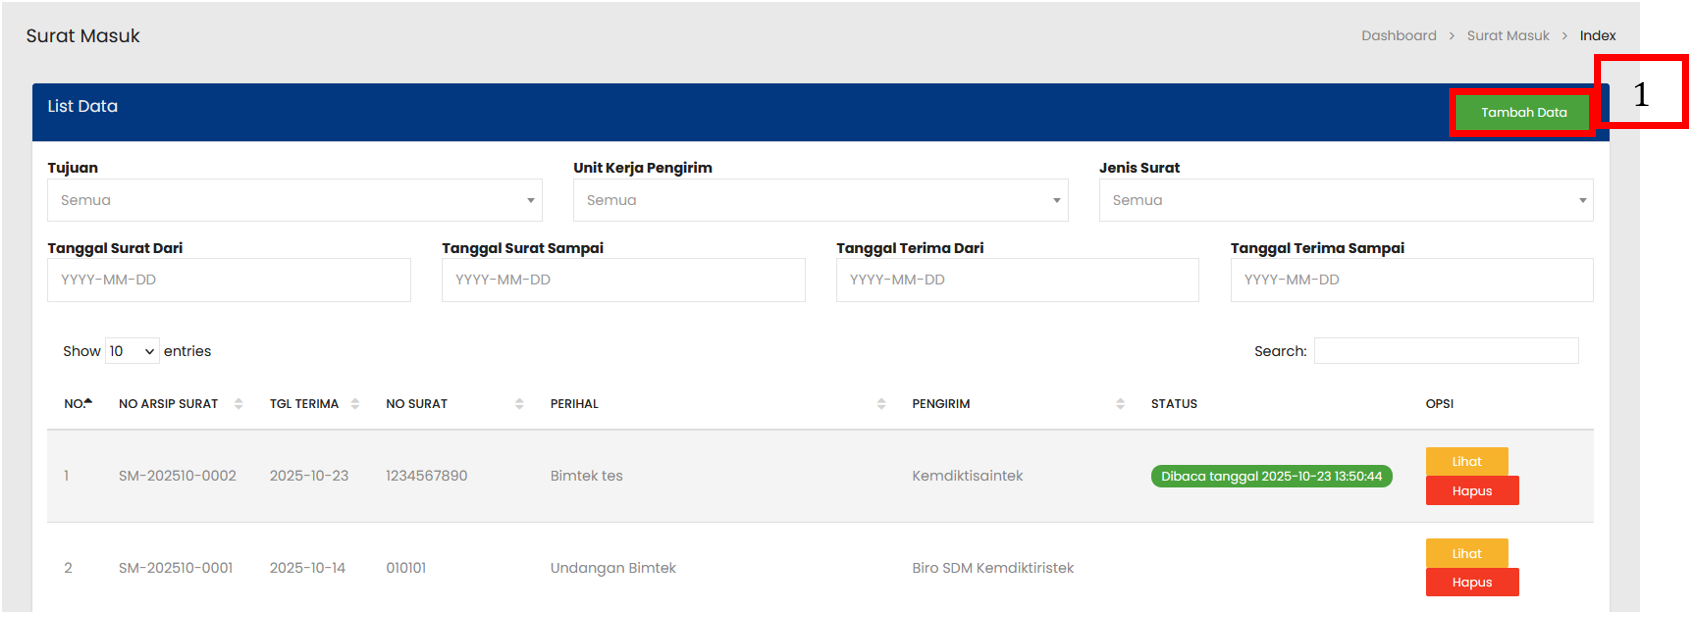Viewport: 1697px width, 623px height.
Task: Expand the Unit Kerja Pengirim dropdown
Action: coord(820,200)
